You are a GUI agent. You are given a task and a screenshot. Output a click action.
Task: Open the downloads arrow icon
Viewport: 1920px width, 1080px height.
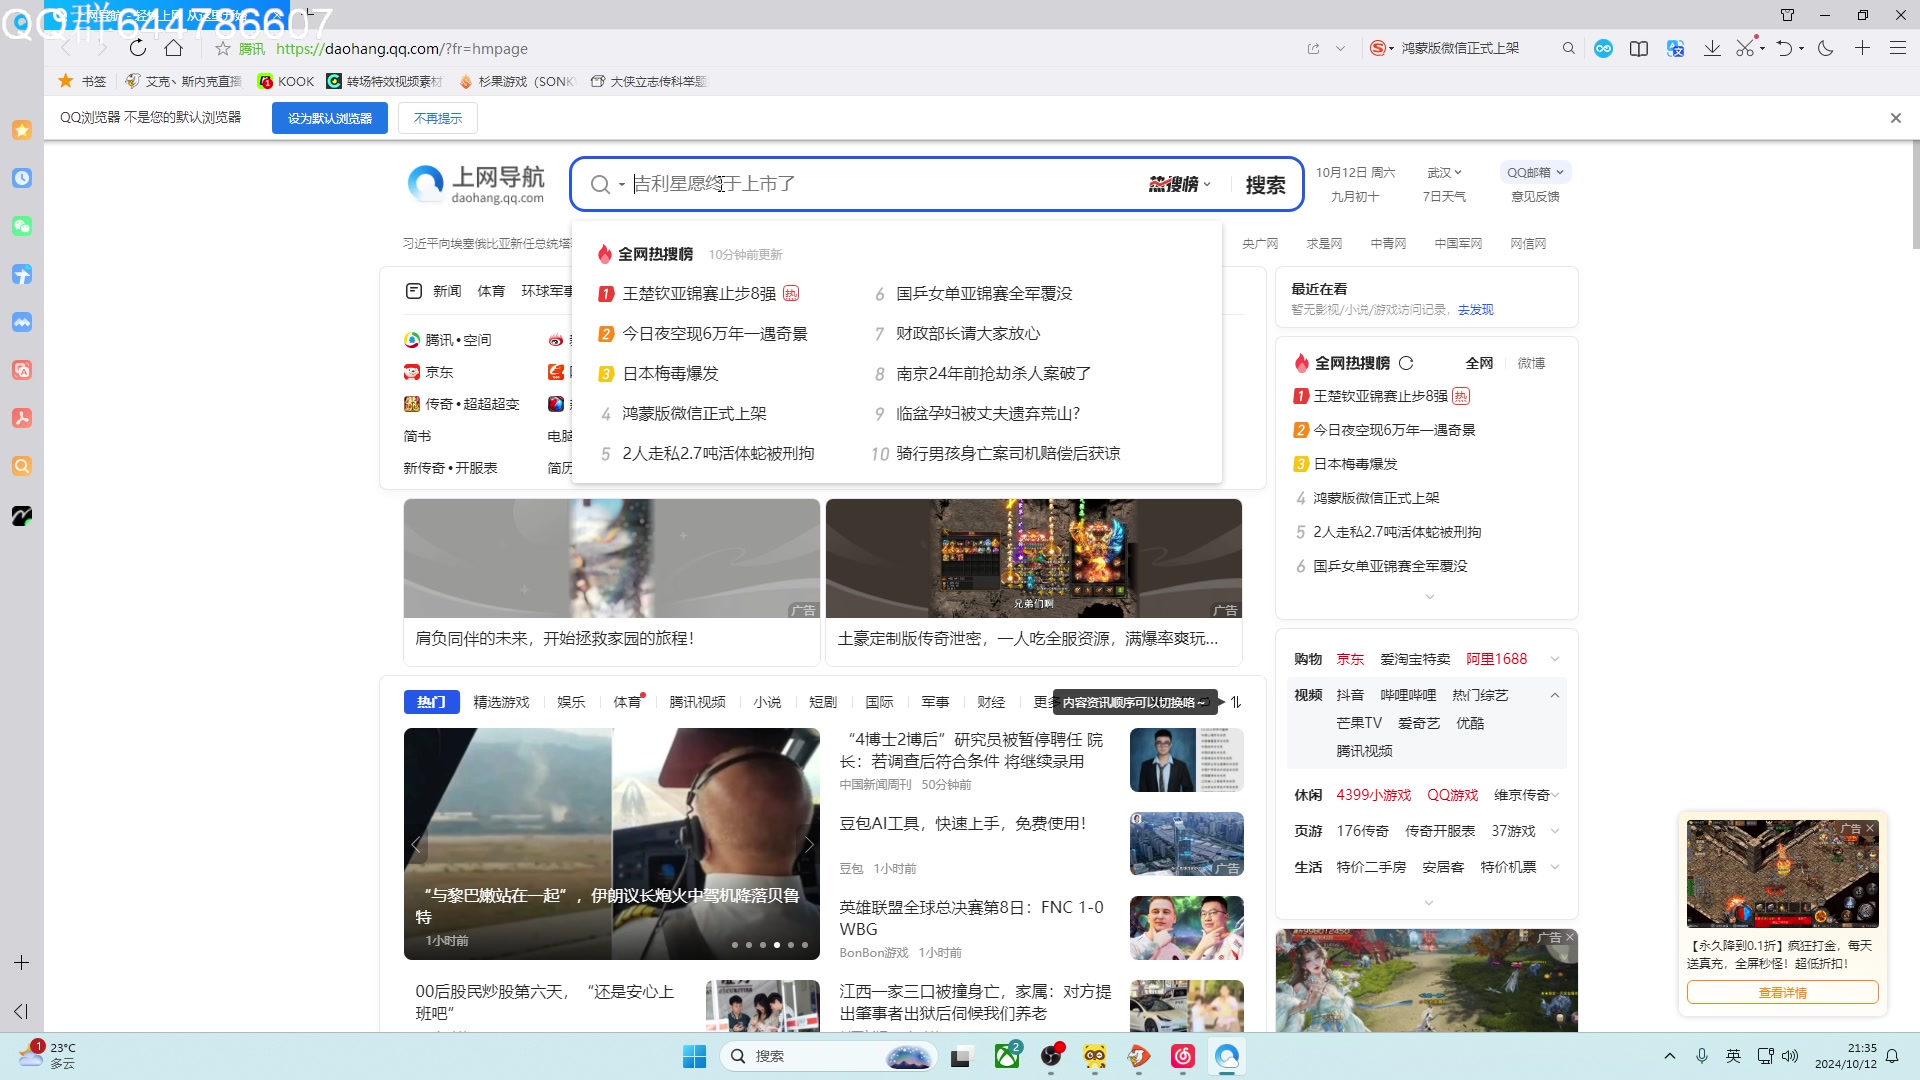(x=1712, y=48)
